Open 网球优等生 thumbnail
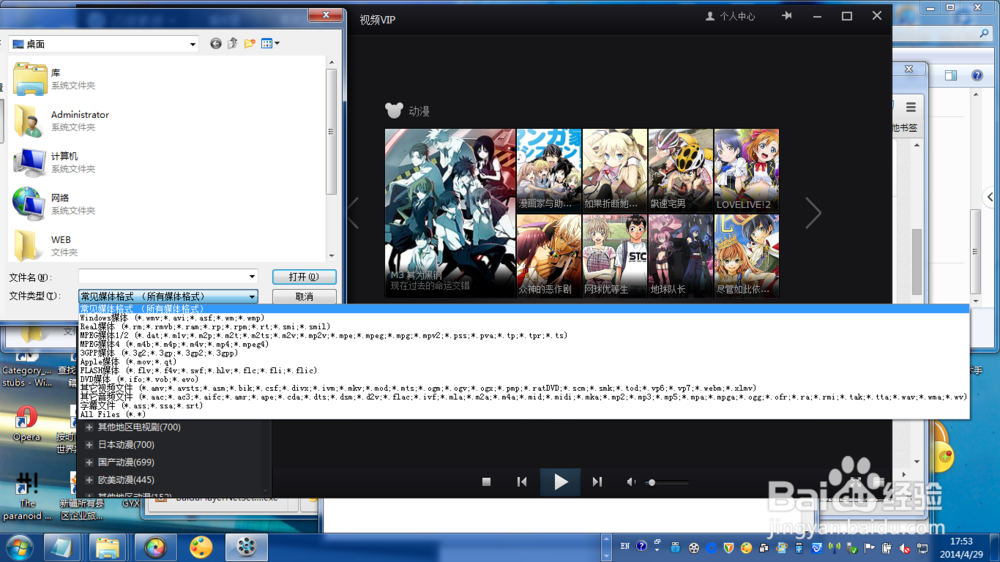The width and height of the screenshot is (1000, 562). 615,256
